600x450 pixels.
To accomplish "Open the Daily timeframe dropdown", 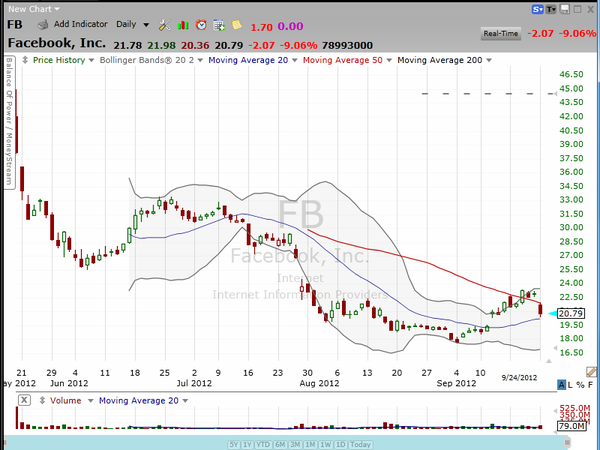I will 132,24.
